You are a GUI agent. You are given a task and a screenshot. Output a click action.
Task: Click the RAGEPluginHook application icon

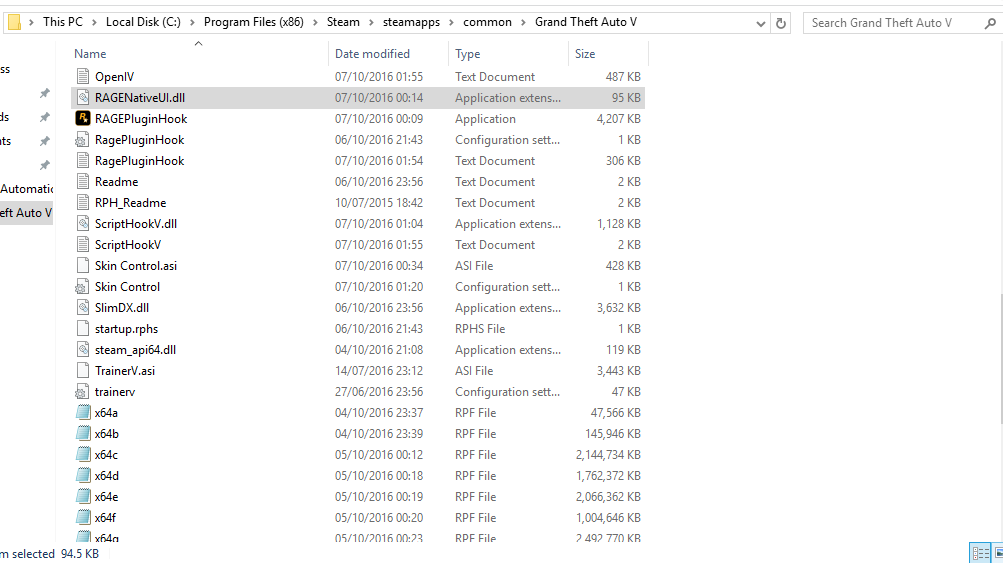pyautogui.click(x=83, y=118)
